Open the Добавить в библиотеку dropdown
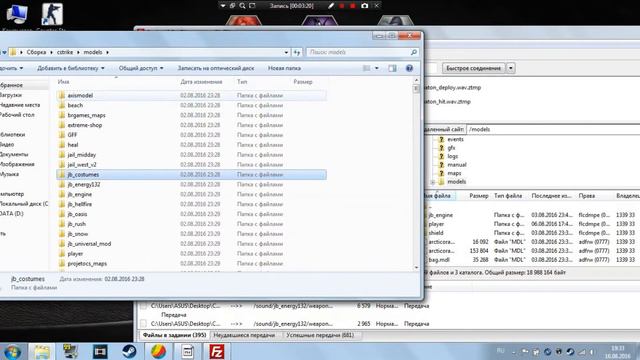The height and width of the screenshot is (360, 640). pos(71,68)
